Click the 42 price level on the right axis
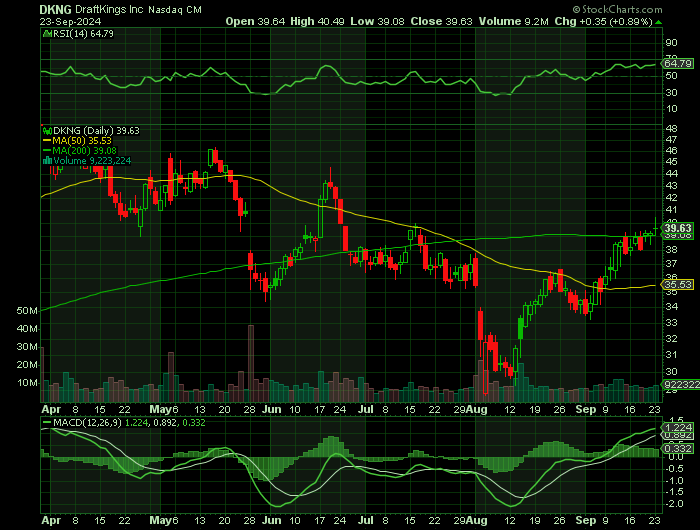 pos(671,198)
